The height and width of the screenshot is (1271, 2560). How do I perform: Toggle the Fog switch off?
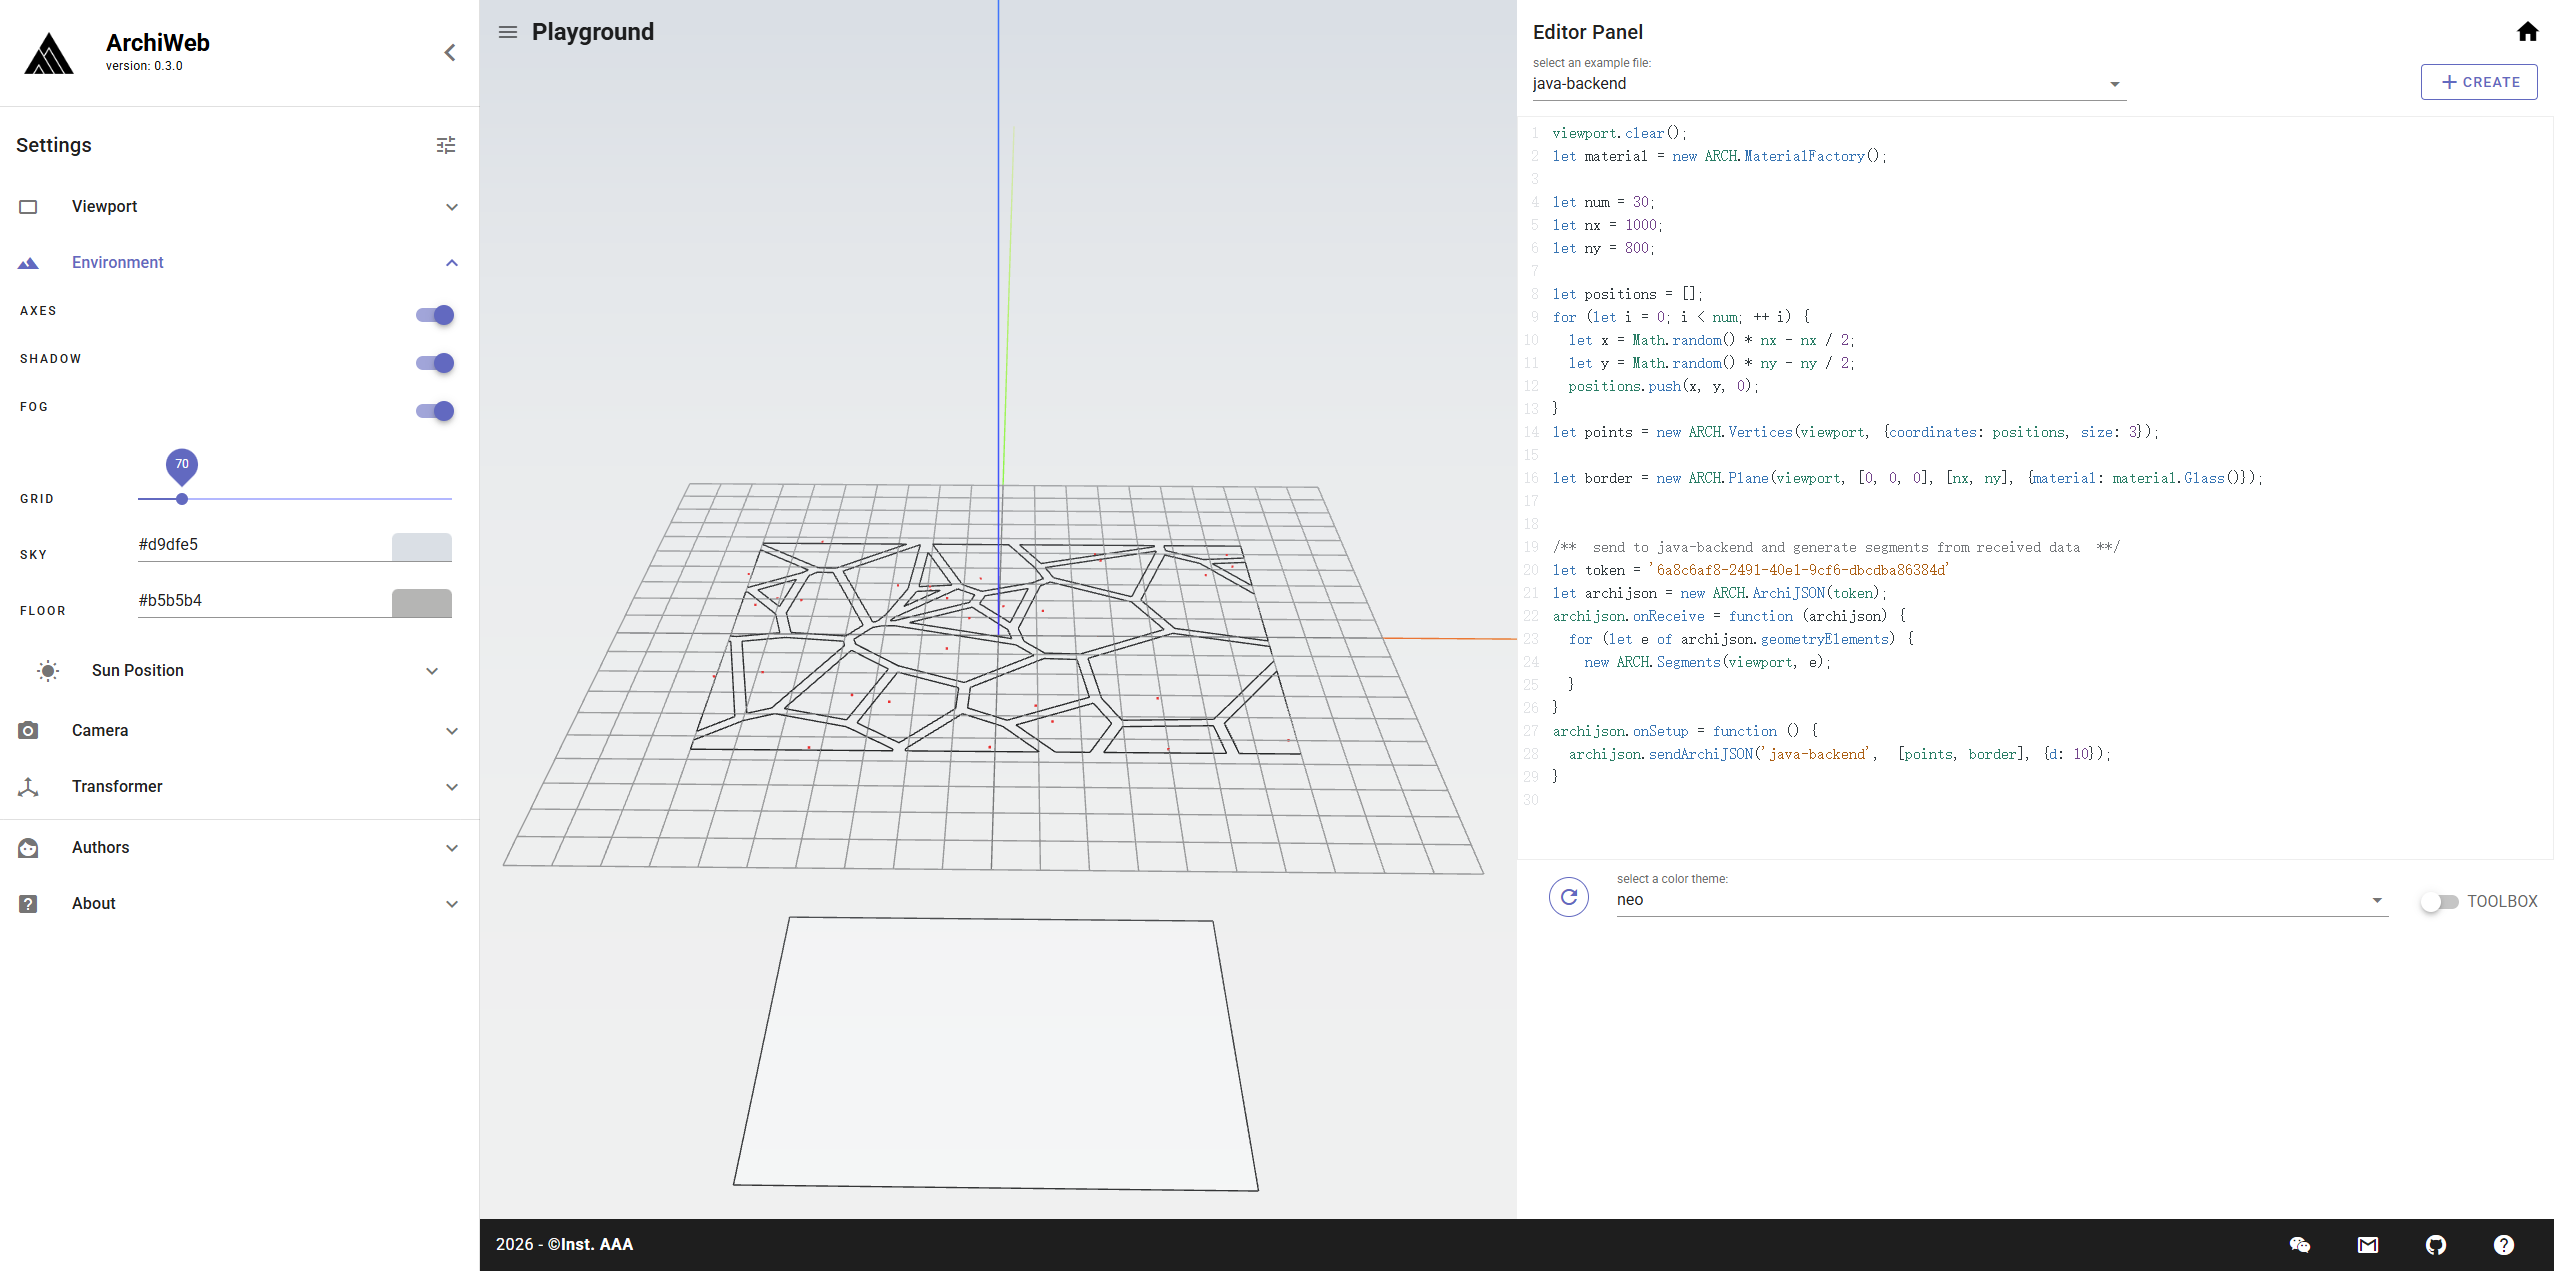pos(435,411)
